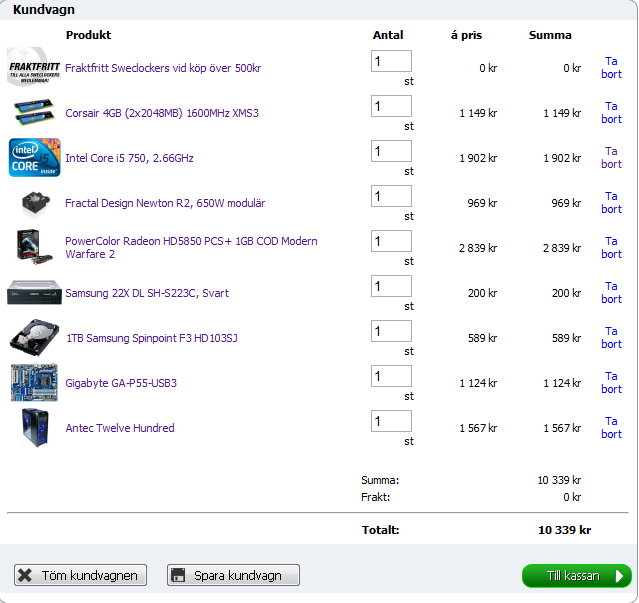This screenshot has width=639, height=603.
Task: Remove Antec Twelve Hundred with Ta bort
Action: 611,428
